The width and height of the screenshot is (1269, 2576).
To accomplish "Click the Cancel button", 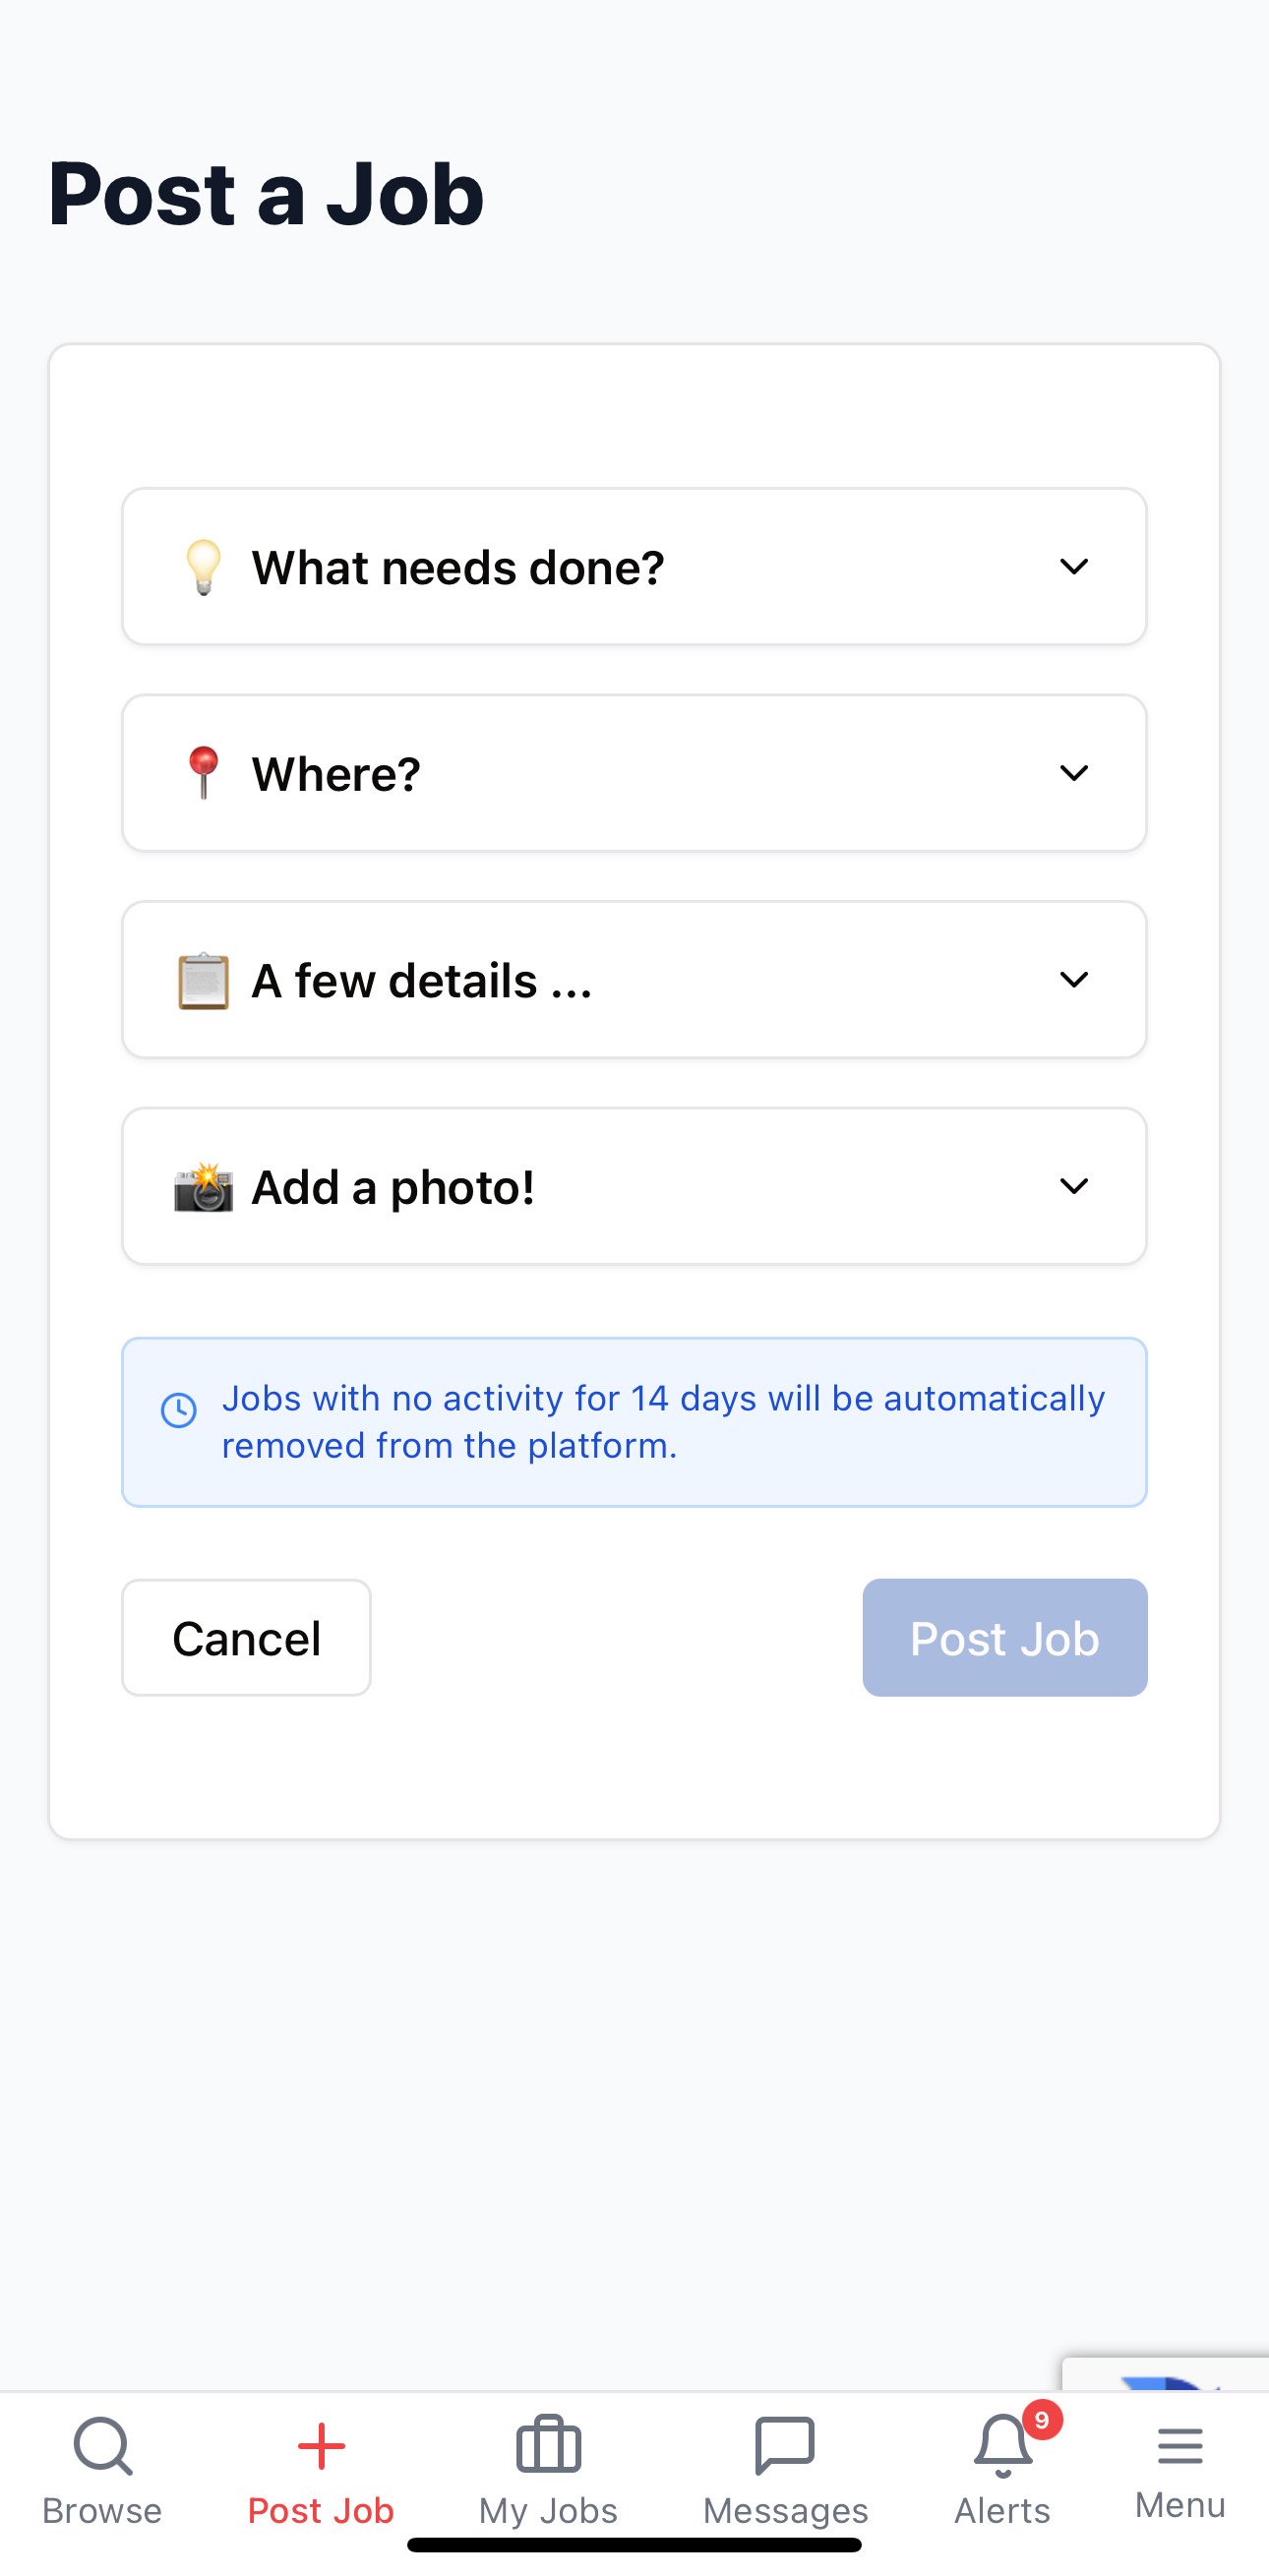I will [x=246, y=1638].
